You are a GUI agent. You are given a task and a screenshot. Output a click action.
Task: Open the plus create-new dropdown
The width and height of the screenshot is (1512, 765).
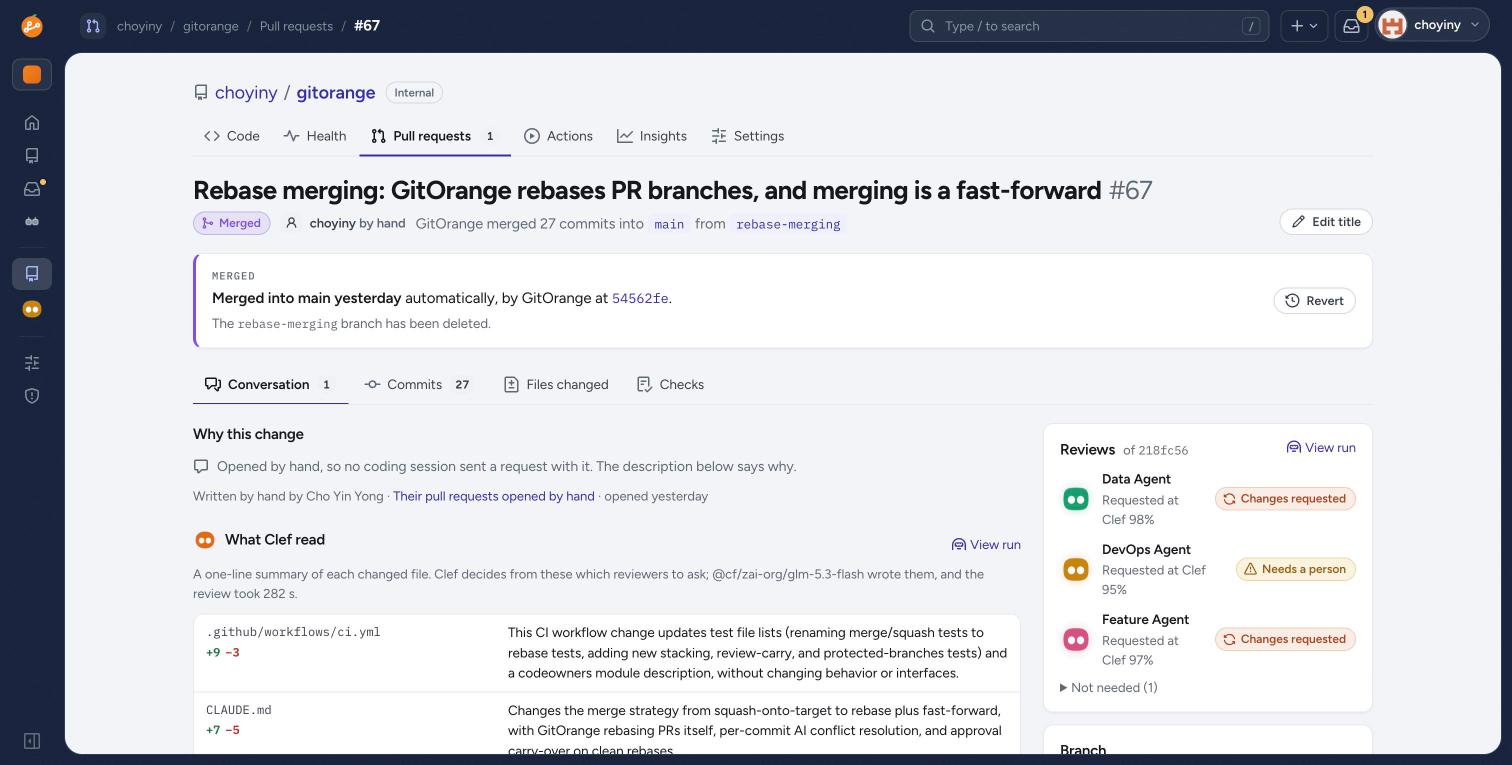coord(1303,26)
